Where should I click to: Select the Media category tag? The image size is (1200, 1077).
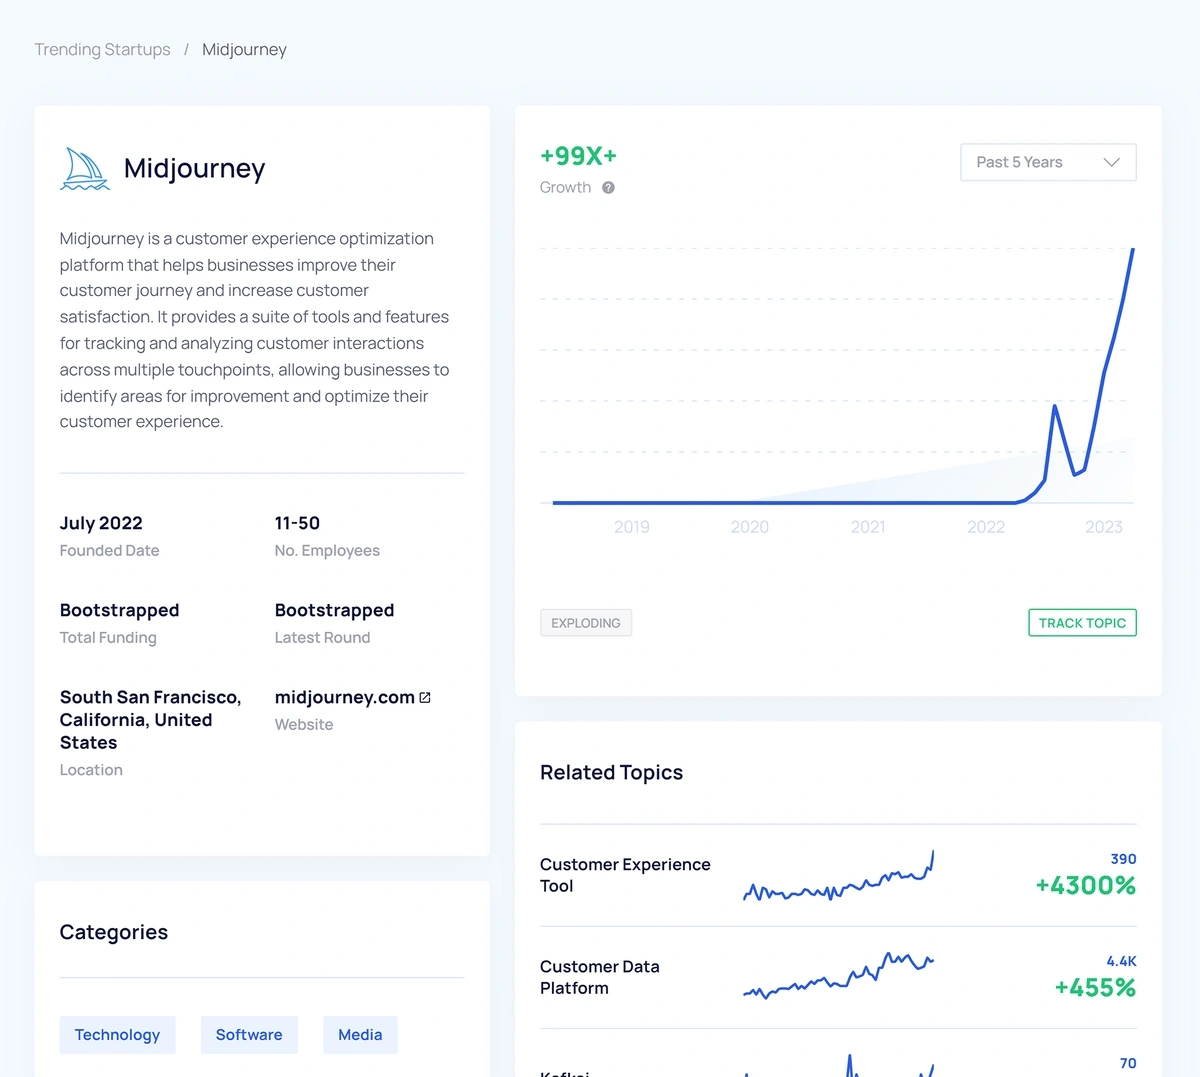360,1034
